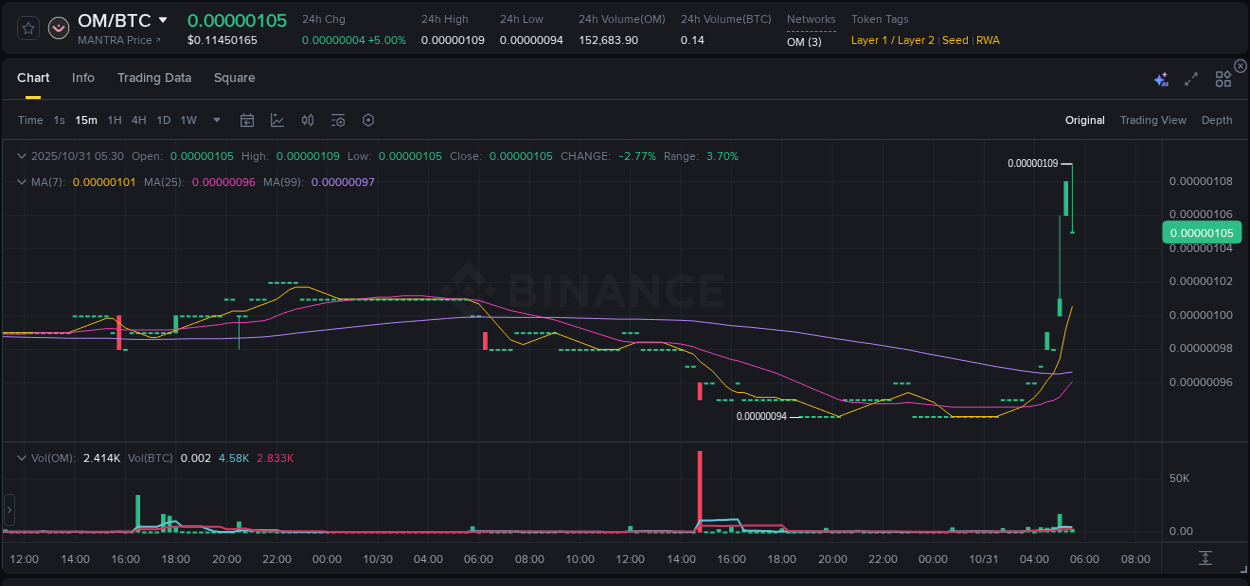Open chart settings via the hexagon icon
Screen dimensions: 1250x586
click(367, 120)
